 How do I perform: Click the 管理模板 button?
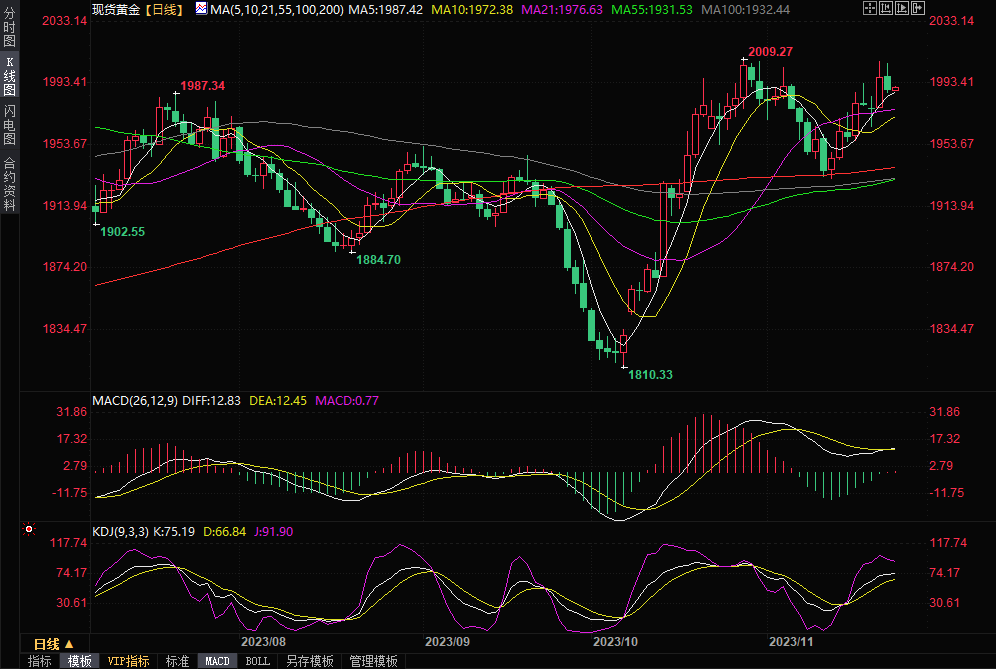pos(372,661)
